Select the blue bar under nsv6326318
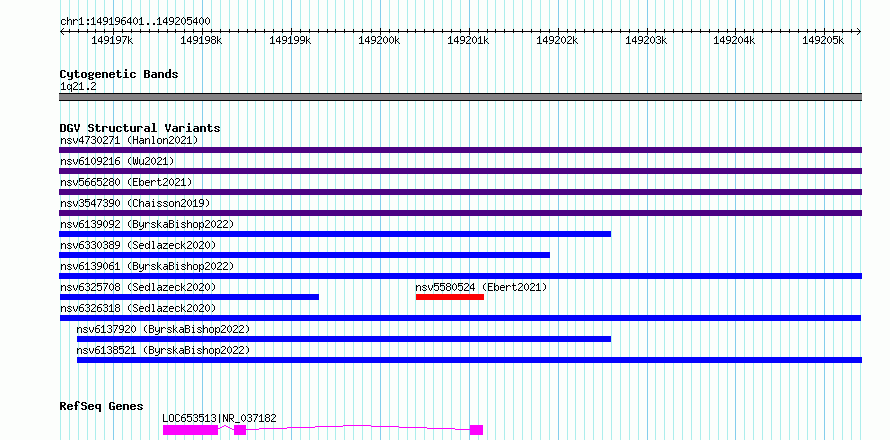This screenshot has height=440, width=890. point(460,318)
